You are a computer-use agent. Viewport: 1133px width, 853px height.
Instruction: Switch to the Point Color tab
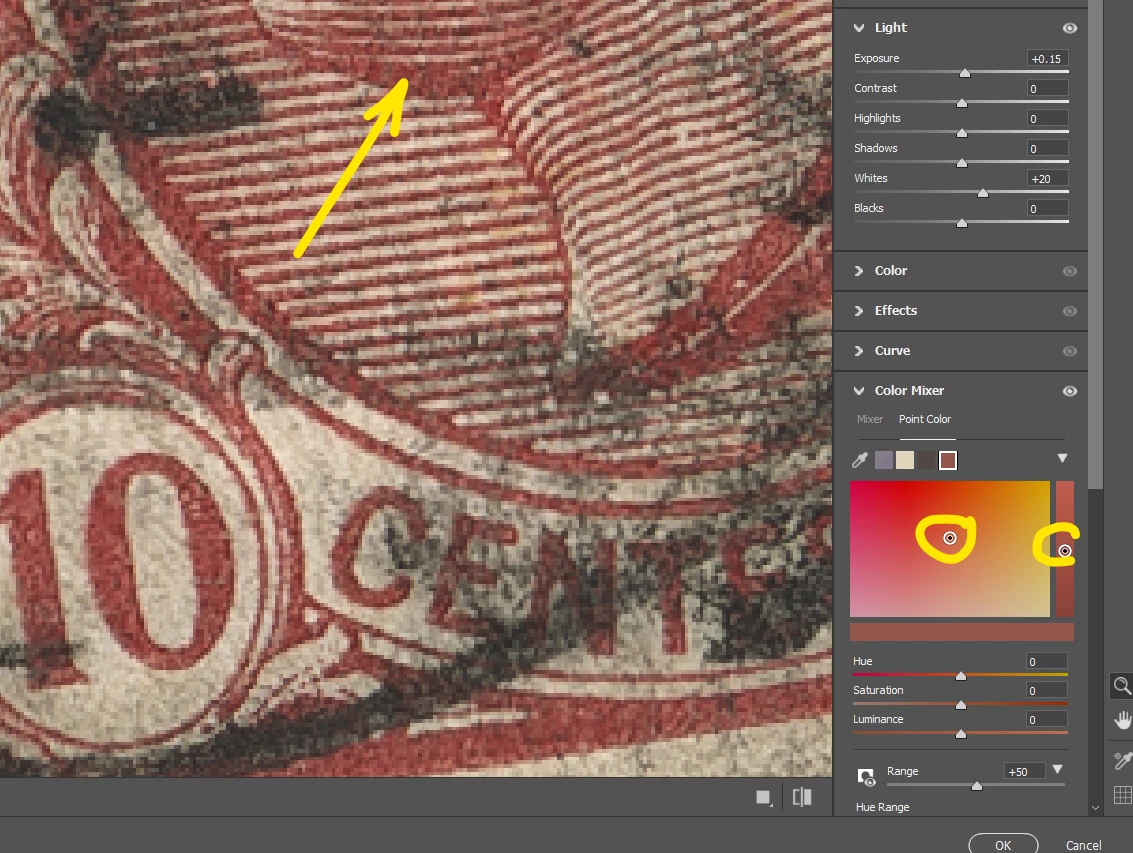point(925,419)
